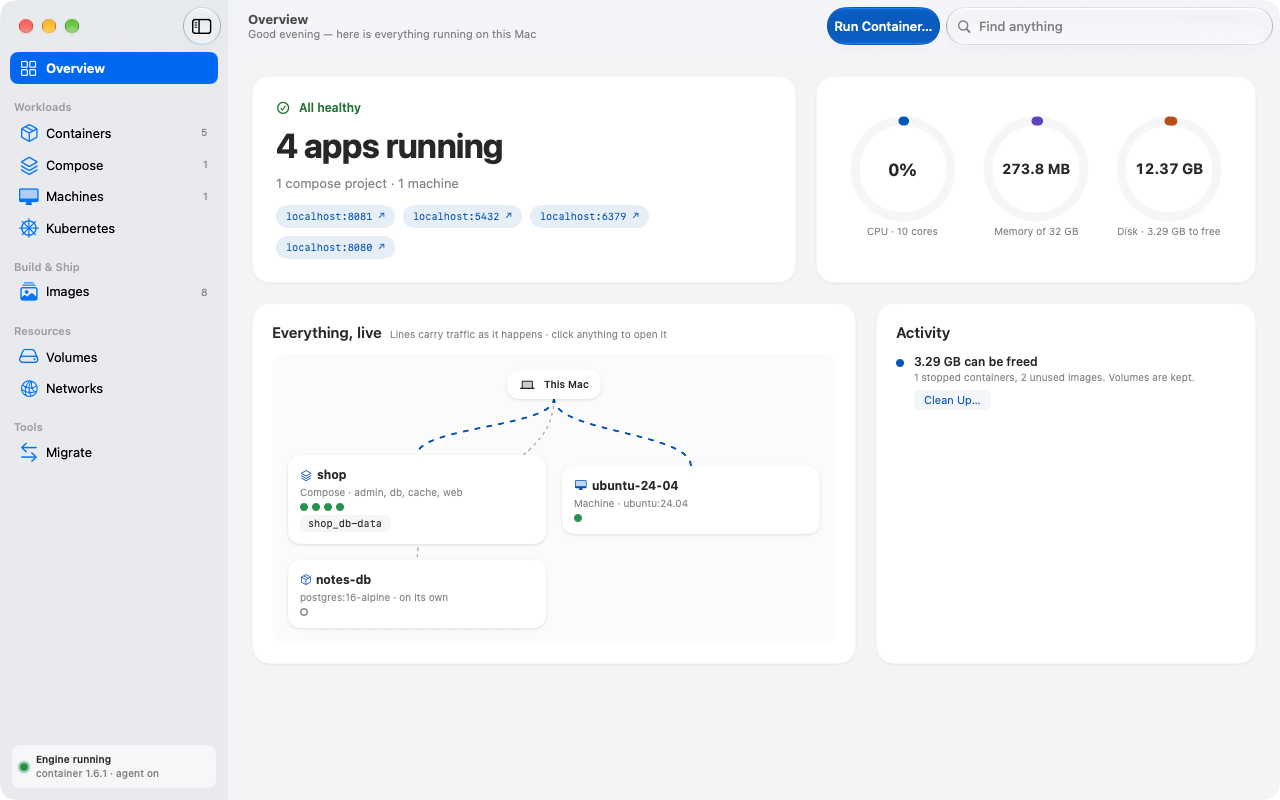Click the notes-db cube icon
Image resolution: width=1280 pixels, height=800 pixels.
306,580
